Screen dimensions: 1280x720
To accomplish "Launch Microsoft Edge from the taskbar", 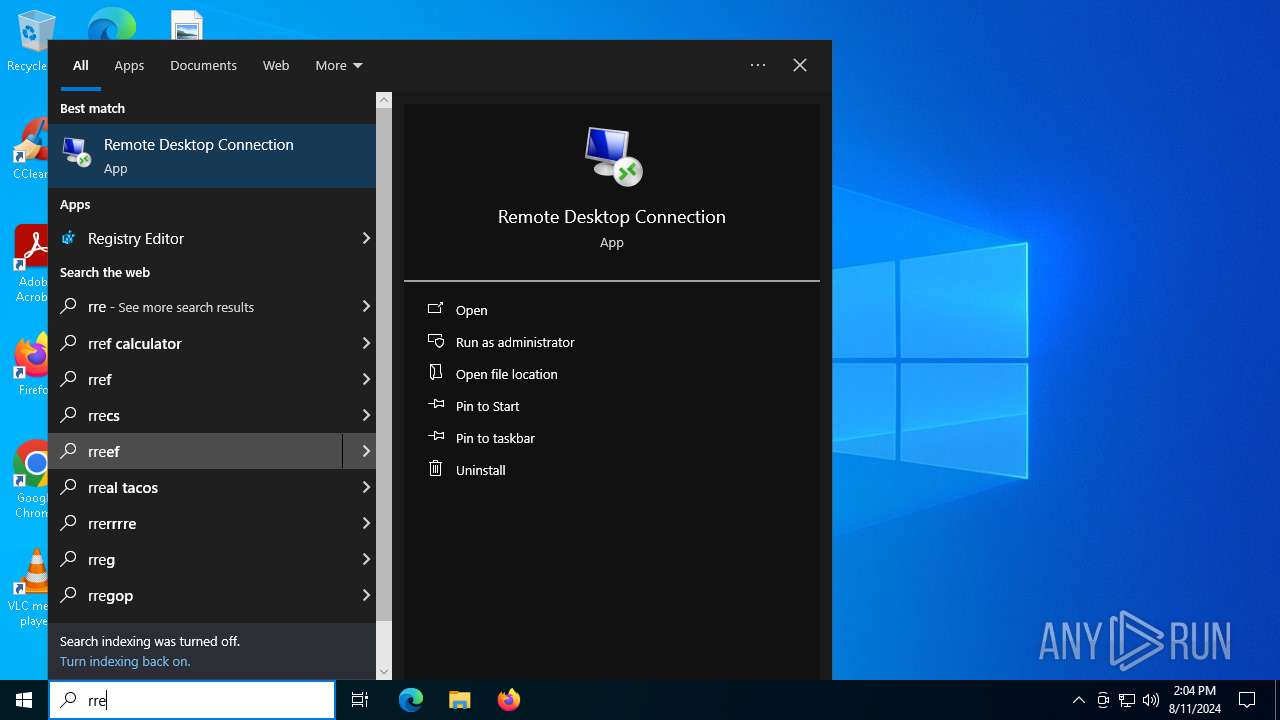I will pos(411,700).
